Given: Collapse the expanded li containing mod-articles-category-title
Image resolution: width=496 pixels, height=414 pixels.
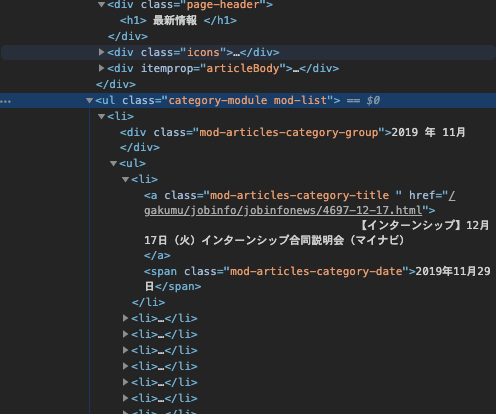Looking at the screenshot, I should pos(126,179).
